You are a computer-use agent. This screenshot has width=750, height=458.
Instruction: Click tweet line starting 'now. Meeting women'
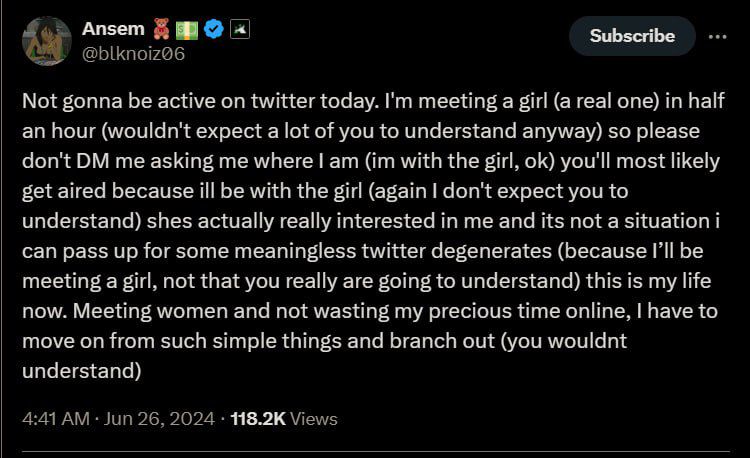point(370,311)
